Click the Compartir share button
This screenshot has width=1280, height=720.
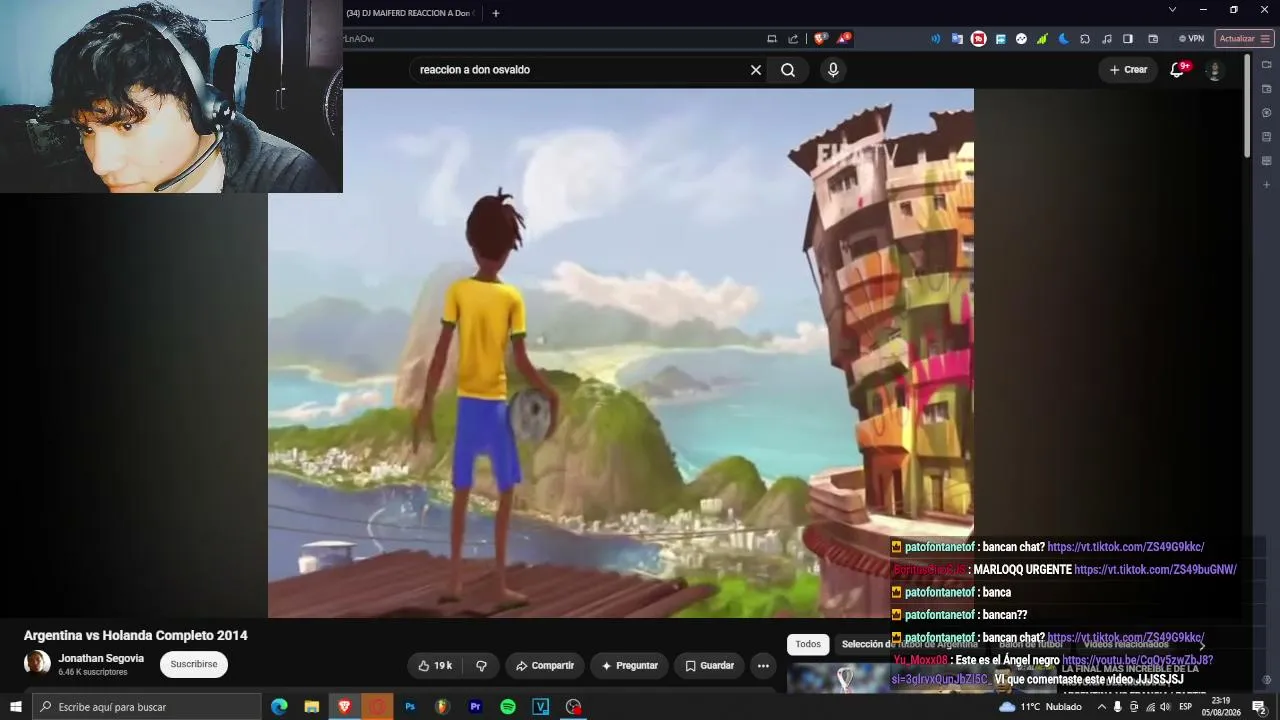545,666
